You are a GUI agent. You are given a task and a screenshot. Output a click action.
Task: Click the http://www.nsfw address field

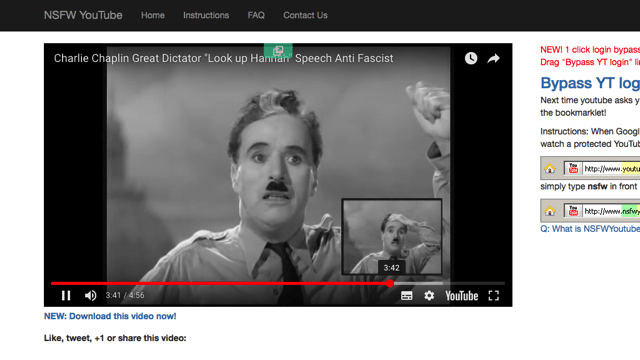[x=611, y=211]
